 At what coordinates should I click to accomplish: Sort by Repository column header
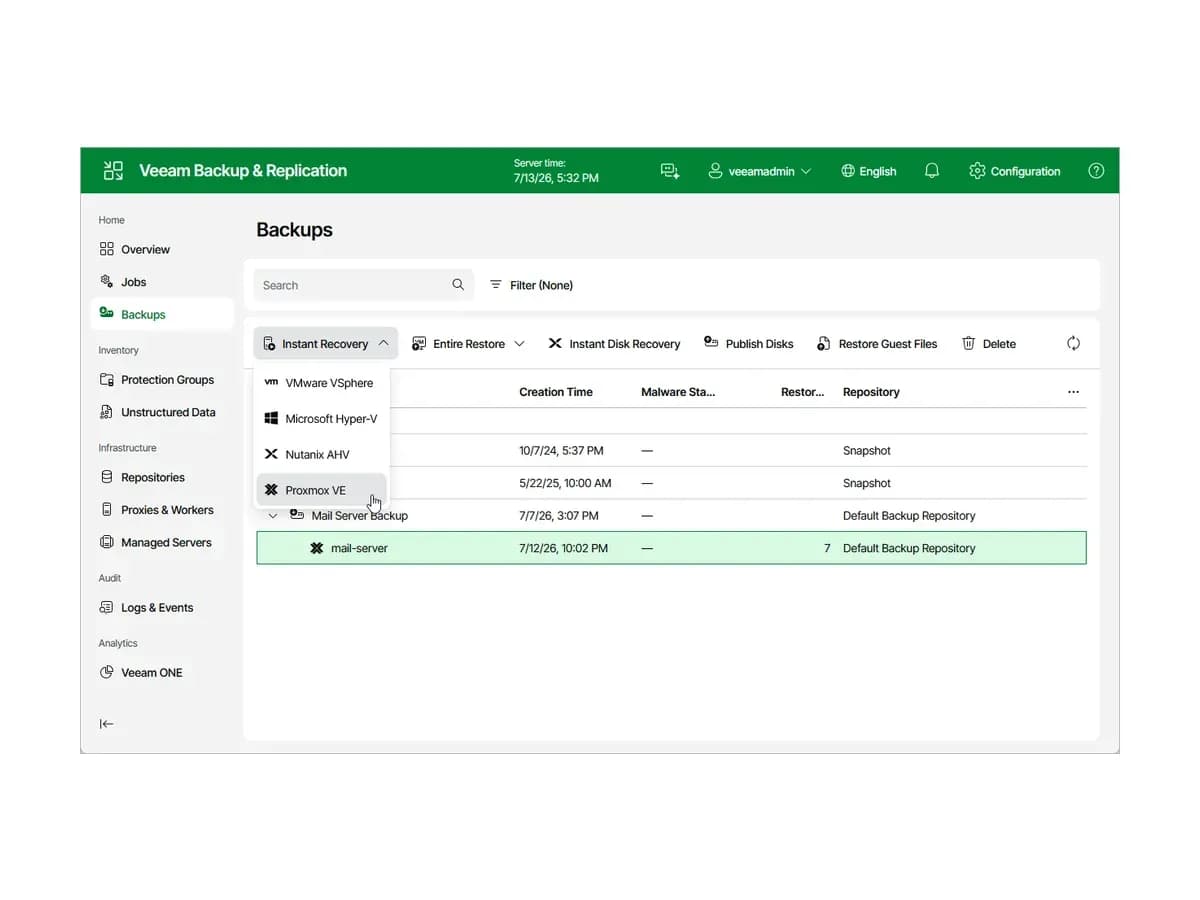(871, 392)
